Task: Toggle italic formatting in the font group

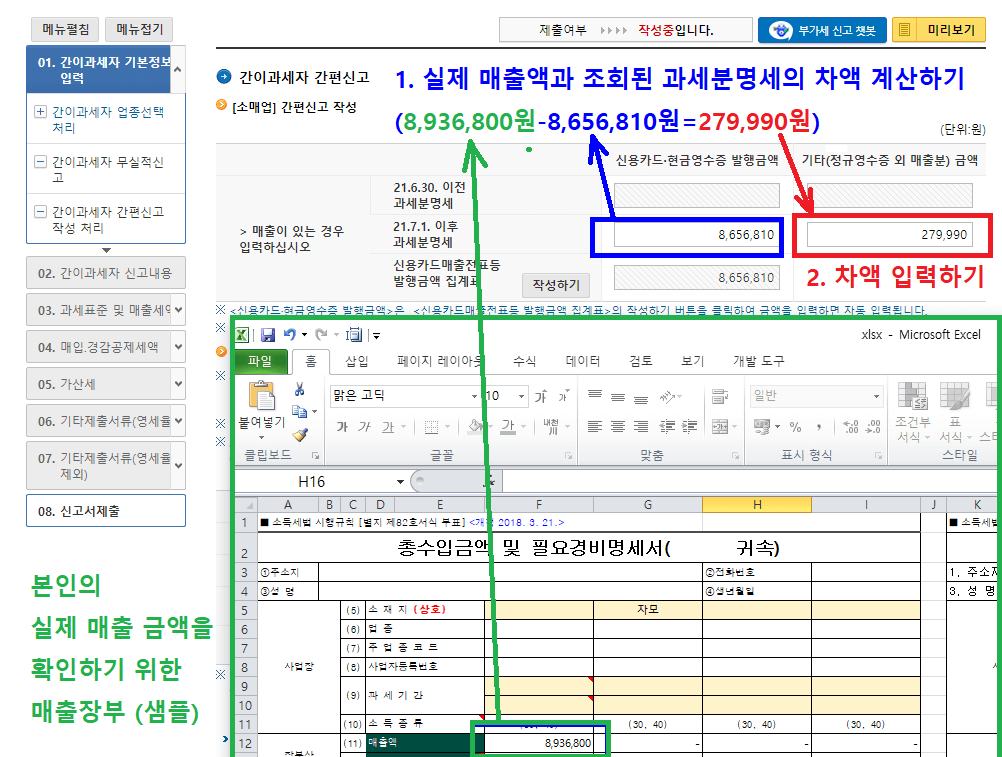Action: [363, 429]
